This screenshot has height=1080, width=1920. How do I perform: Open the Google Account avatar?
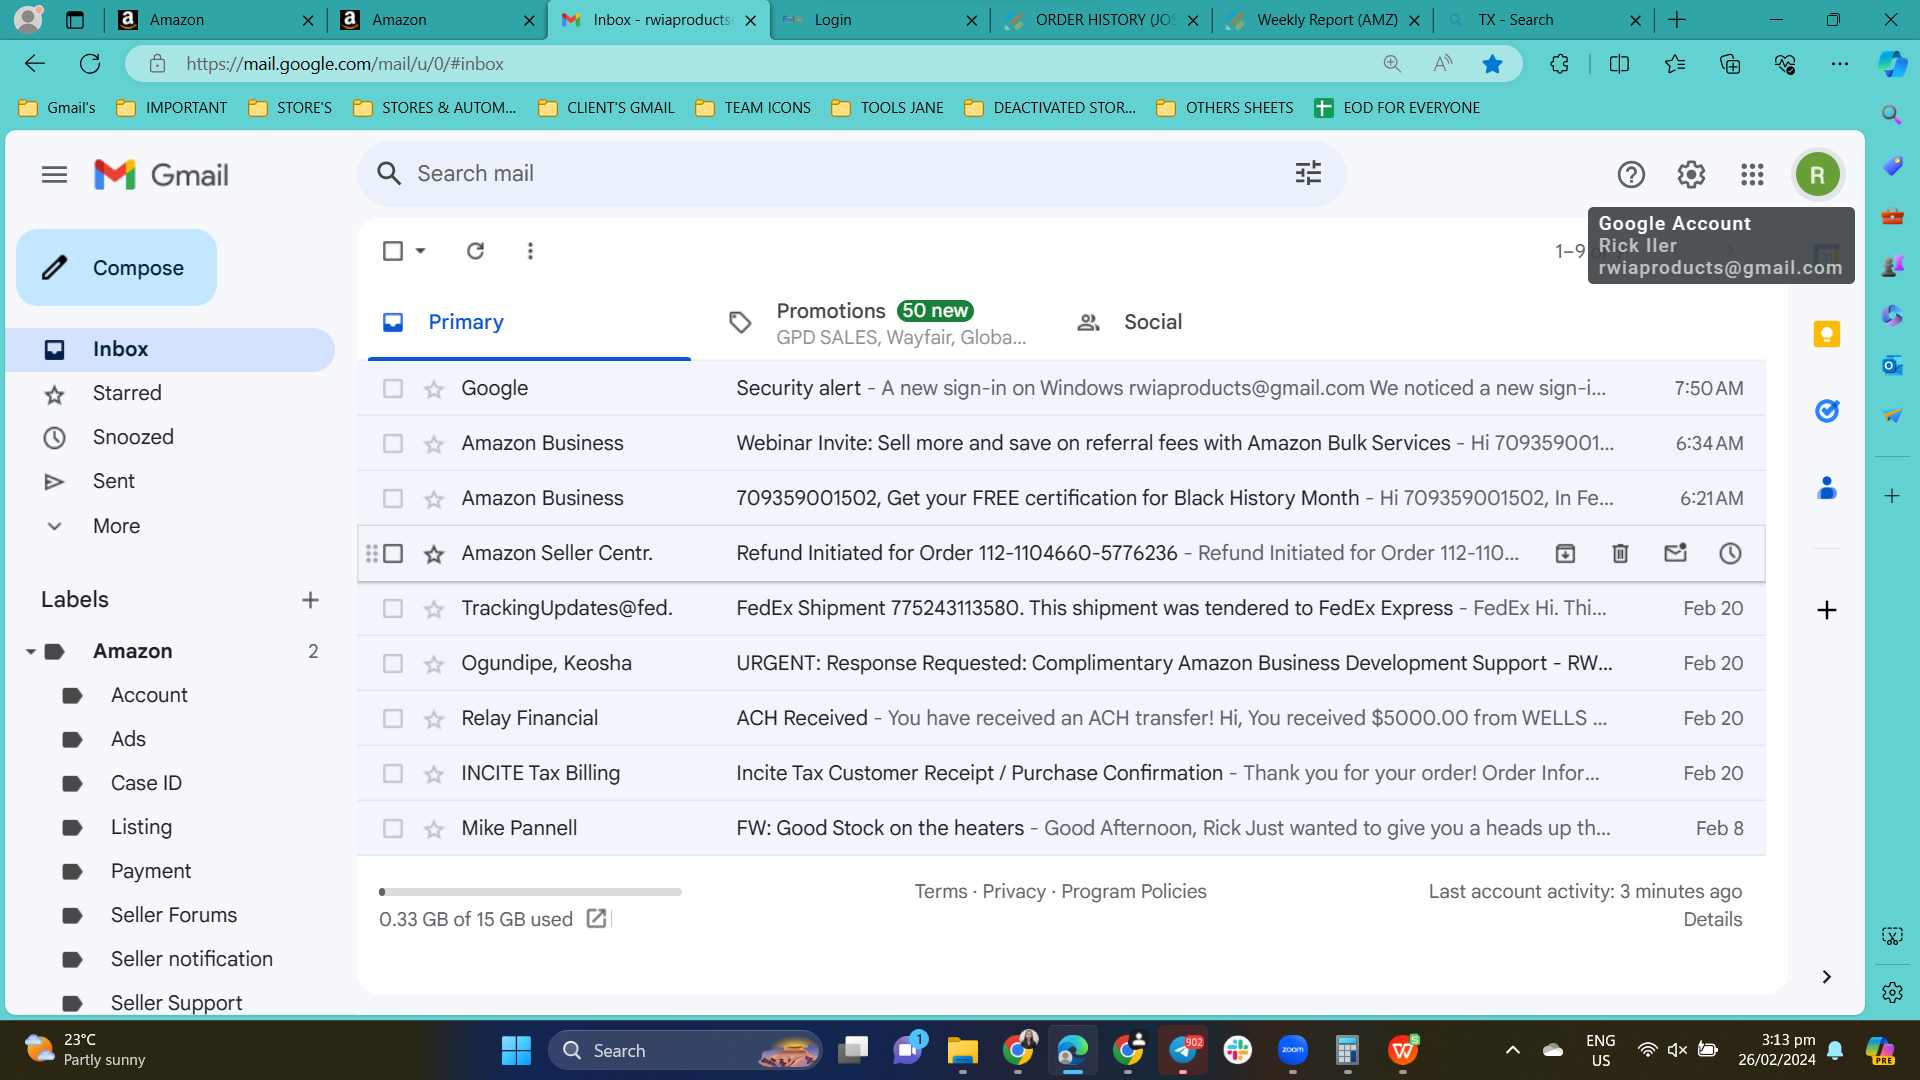coord(1817,175)
